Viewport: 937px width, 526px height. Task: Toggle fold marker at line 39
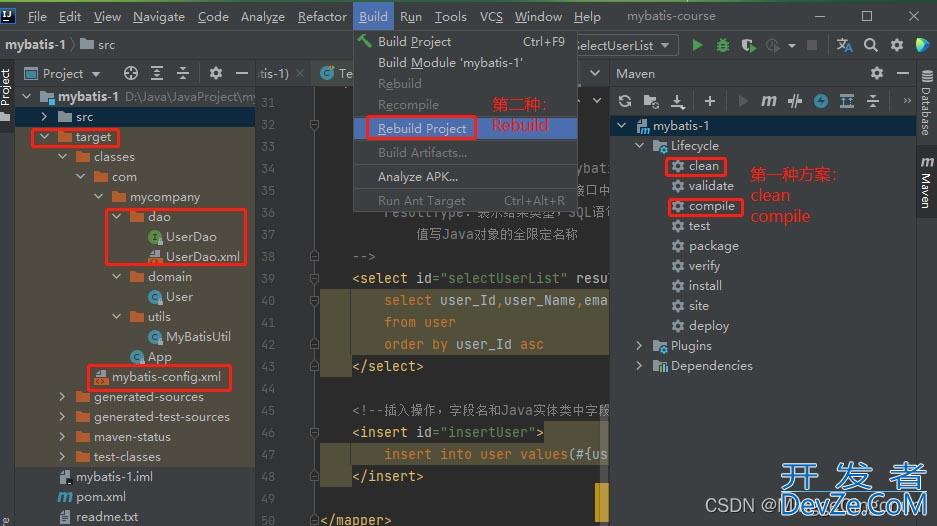tap(314, 278)
